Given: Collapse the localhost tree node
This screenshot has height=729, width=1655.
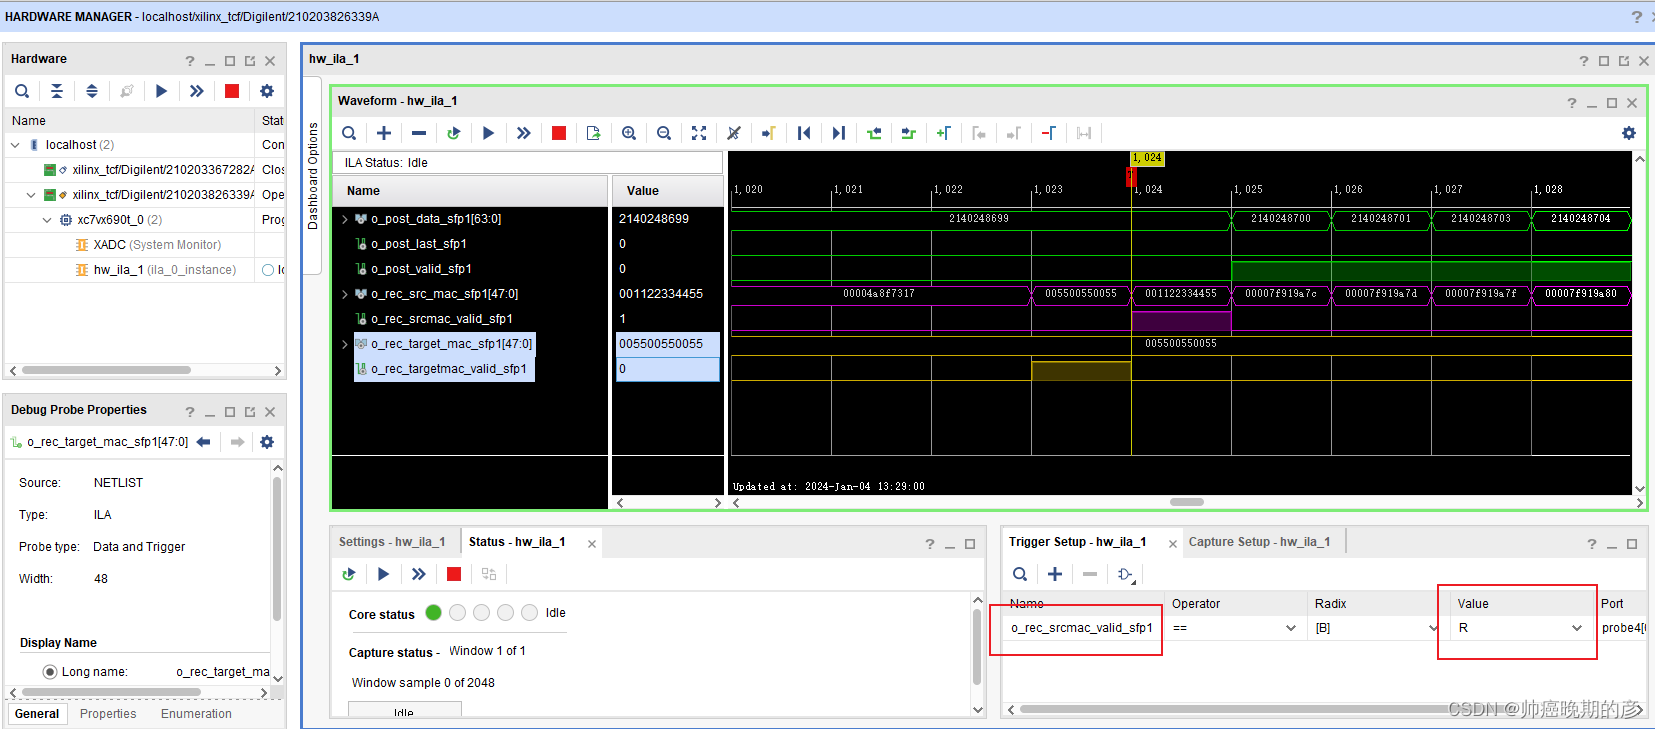Looking at the screenshot, I should point(15,145).
